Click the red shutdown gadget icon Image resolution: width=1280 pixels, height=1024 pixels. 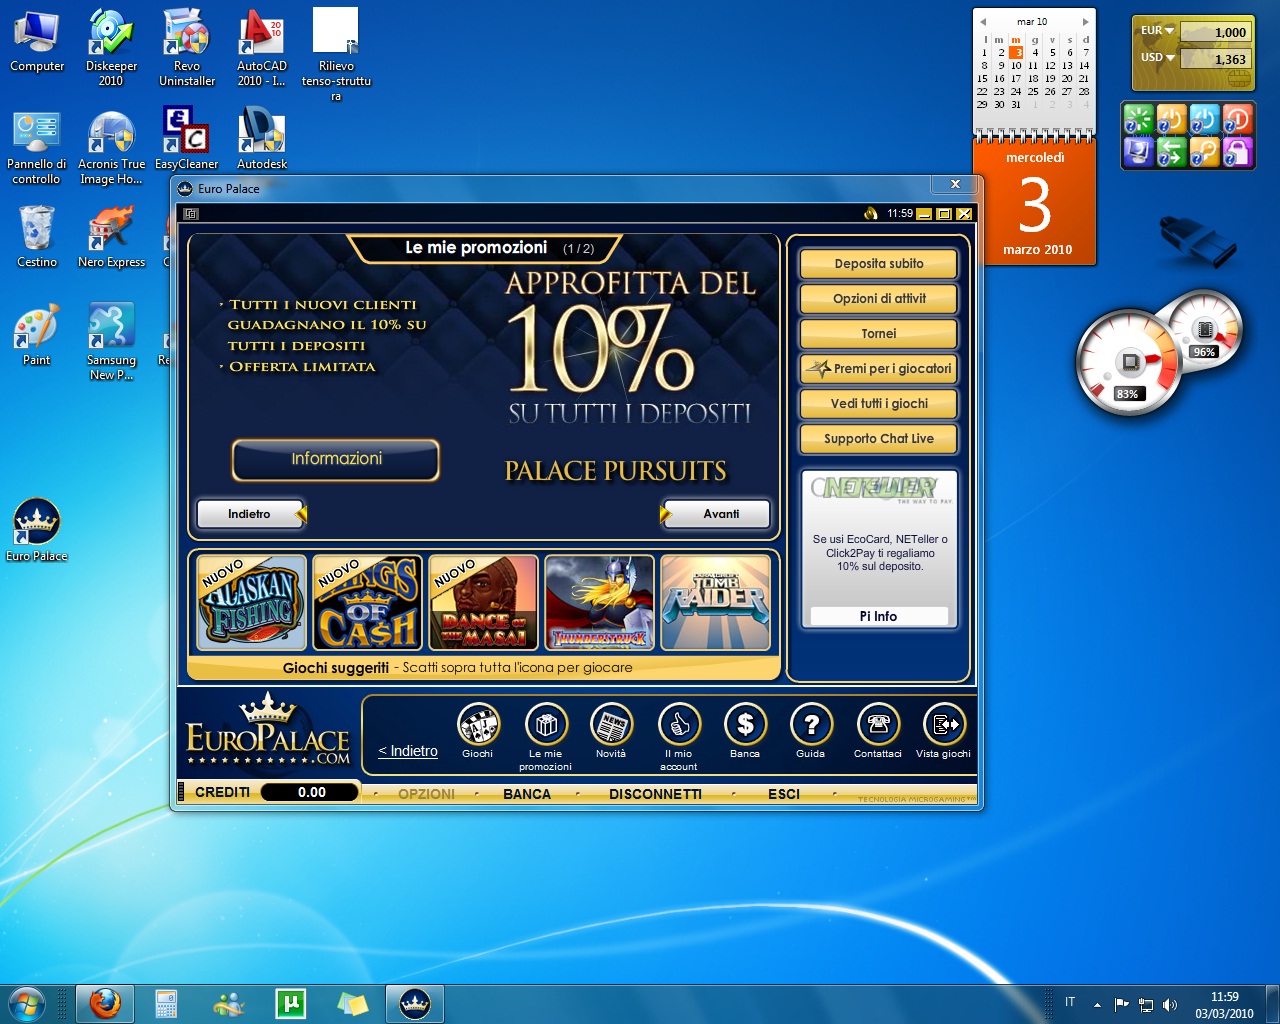[1238, 120]
